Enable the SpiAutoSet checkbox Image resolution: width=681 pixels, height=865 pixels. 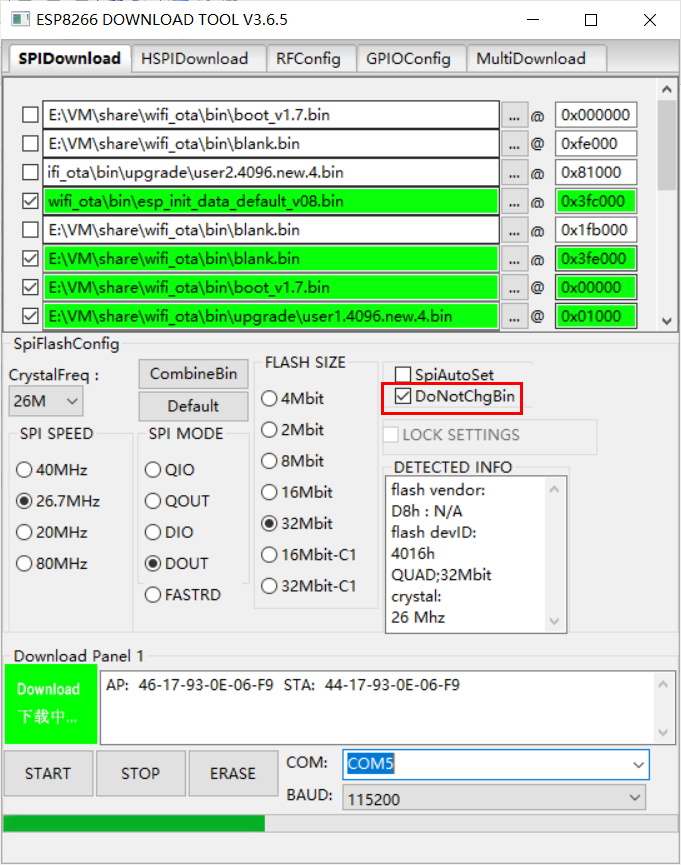403,375
